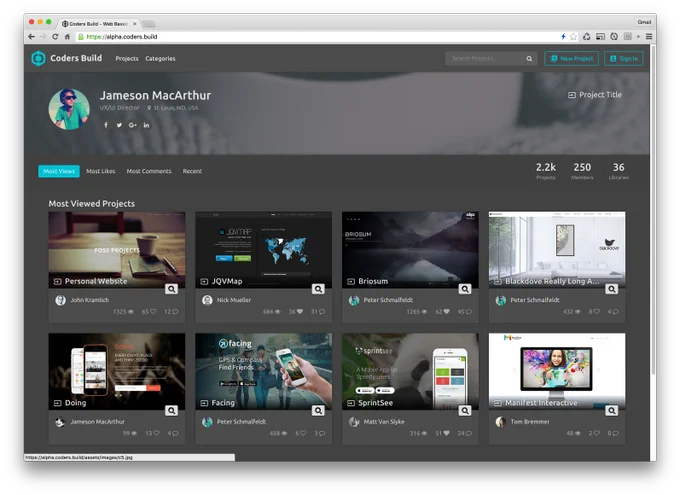Select the Coders Build browser tab
The image size is (680, 495).
click(98, 24)
